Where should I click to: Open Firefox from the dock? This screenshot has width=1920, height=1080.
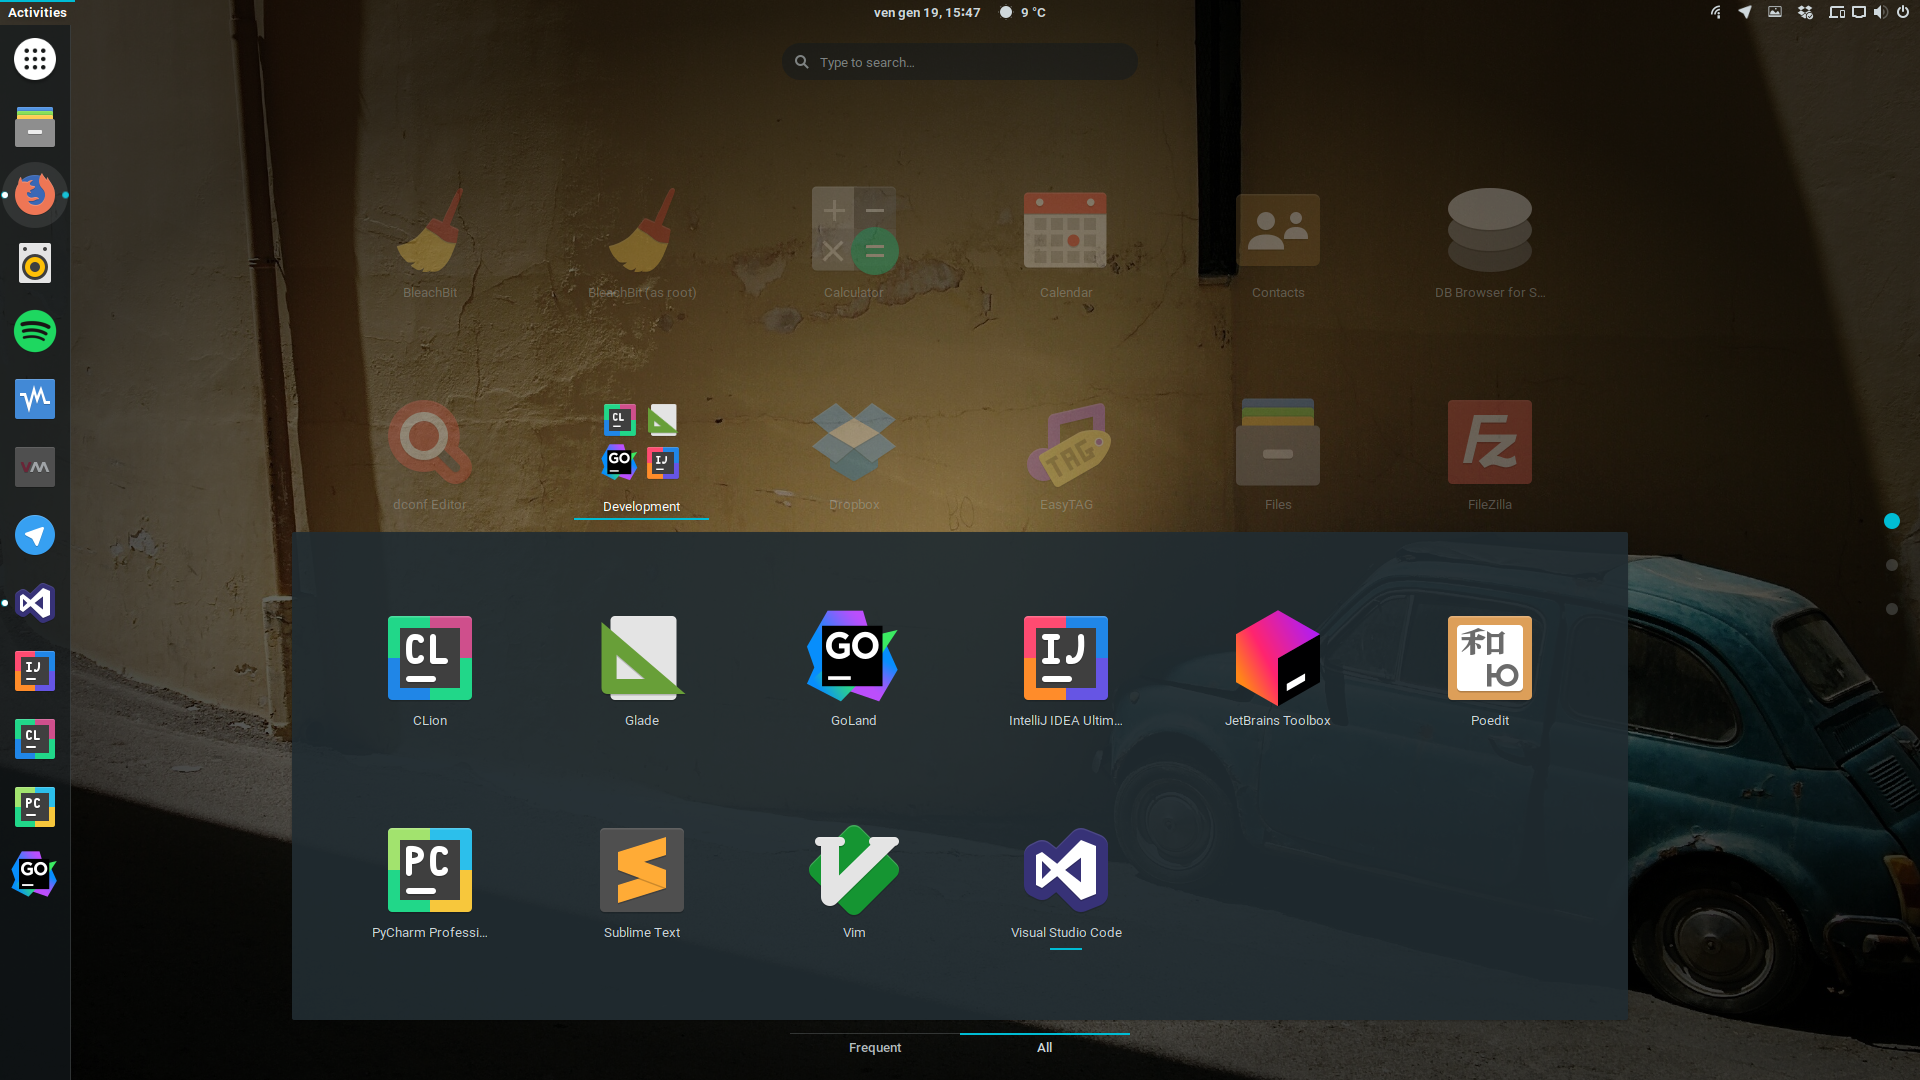(x=34, y=195)
